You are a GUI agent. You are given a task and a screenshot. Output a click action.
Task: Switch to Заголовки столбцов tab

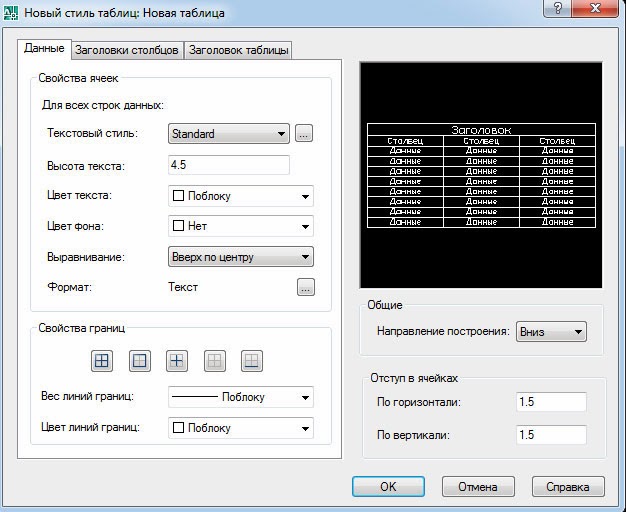[x=127, y=50]
